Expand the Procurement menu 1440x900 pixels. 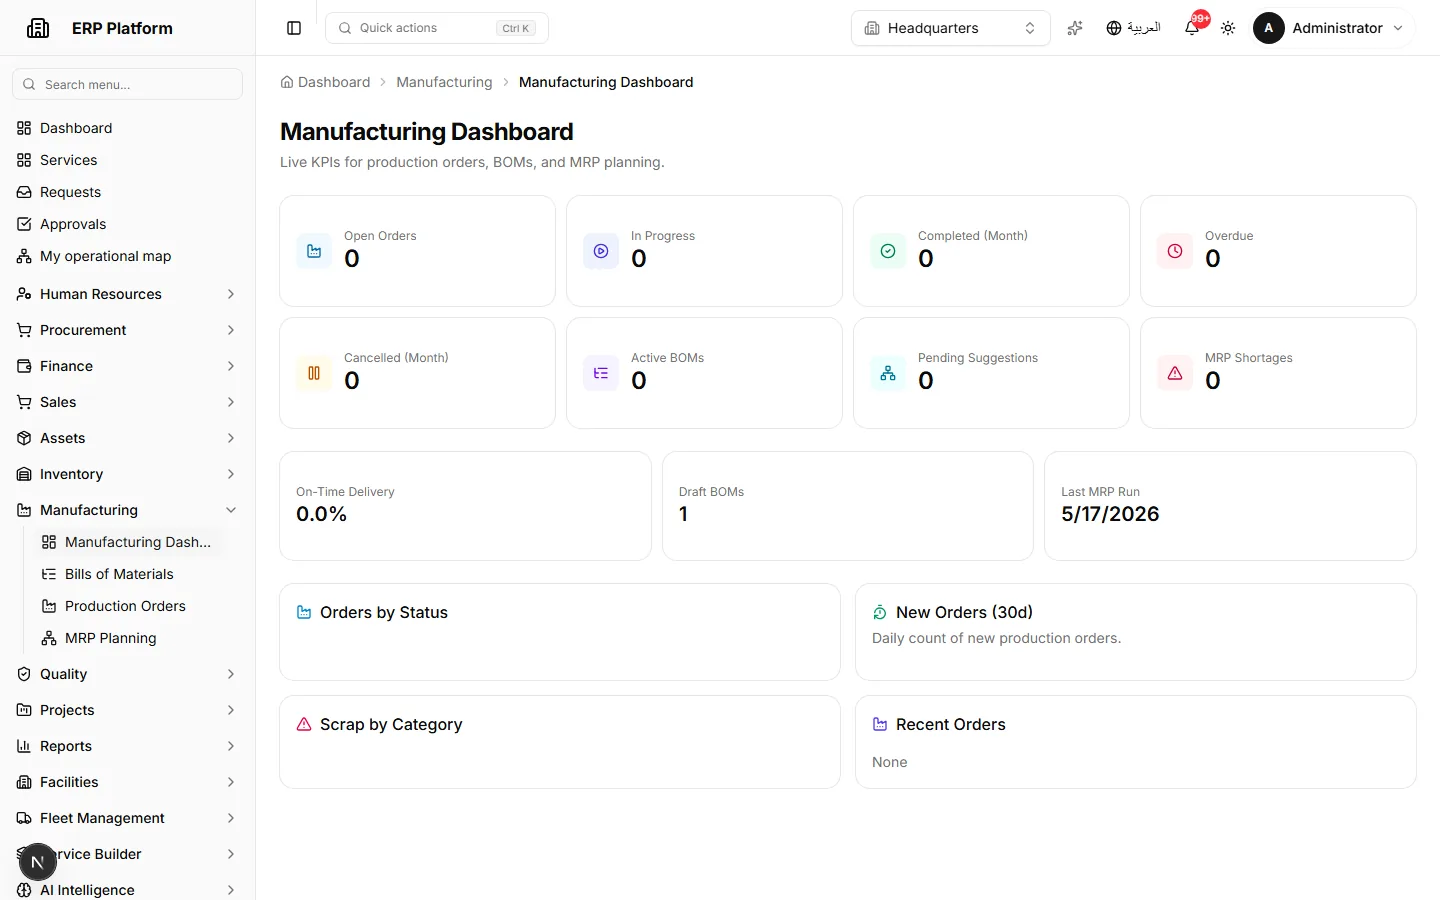point(128,330)
